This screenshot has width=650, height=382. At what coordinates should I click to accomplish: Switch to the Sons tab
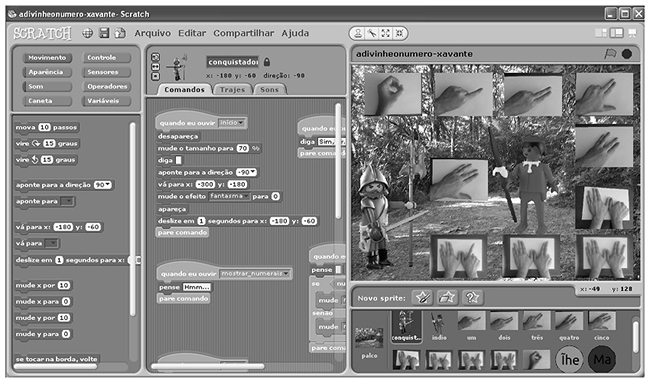[269, 89]
